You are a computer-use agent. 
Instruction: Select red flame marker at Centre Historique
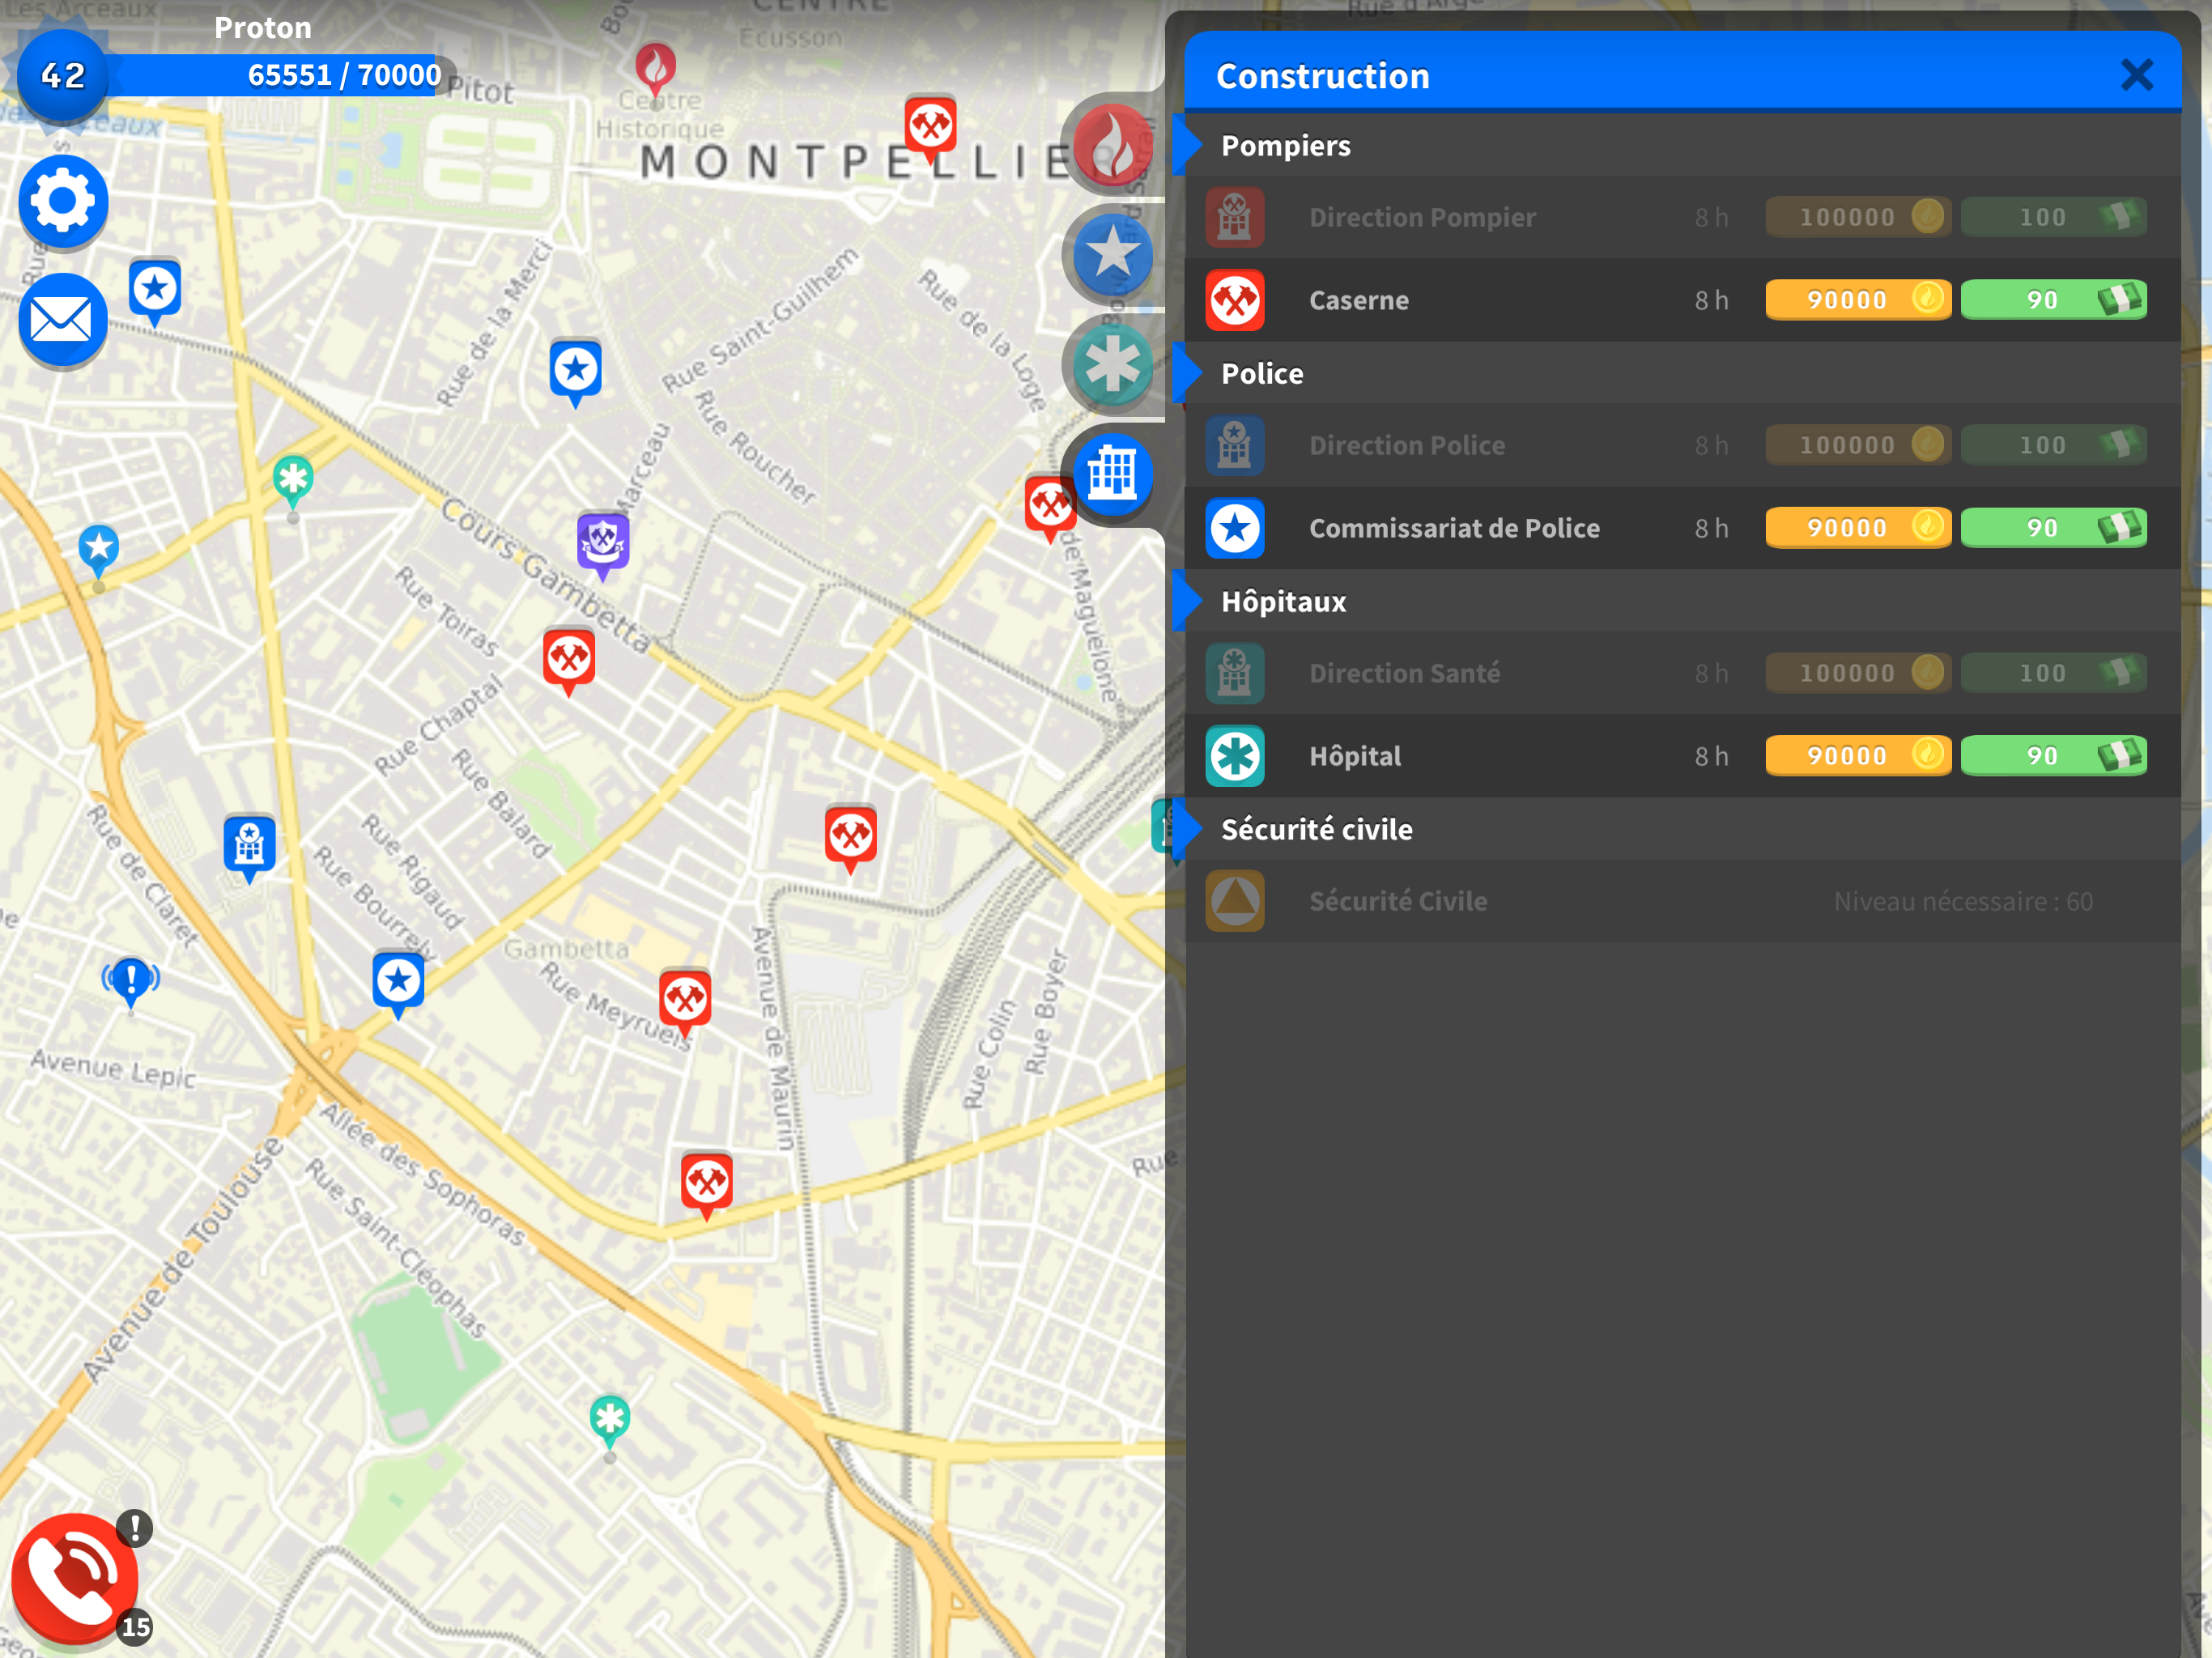(656, 70)
